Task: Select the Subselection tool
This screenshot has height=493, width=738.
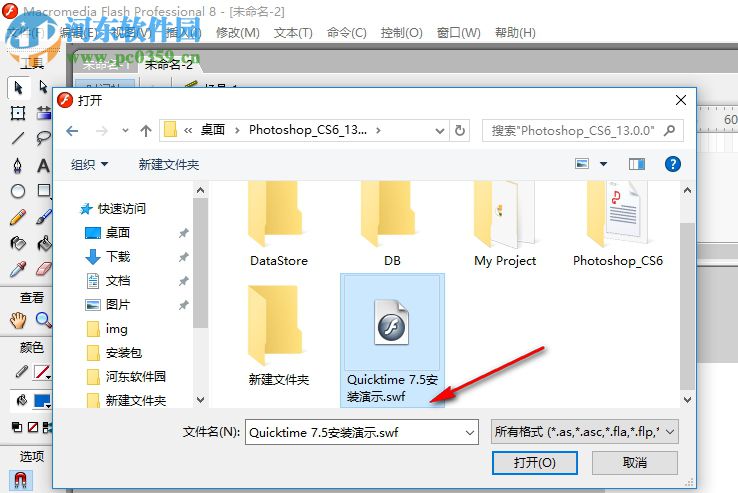Action: (x=43, y=87)
